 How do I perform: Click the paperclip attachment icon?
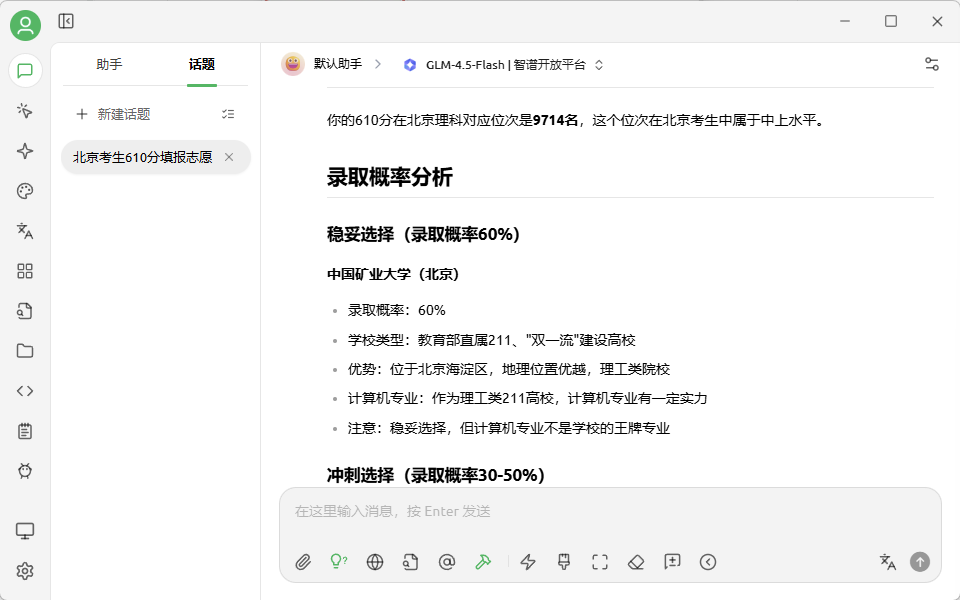click(303, 561)
